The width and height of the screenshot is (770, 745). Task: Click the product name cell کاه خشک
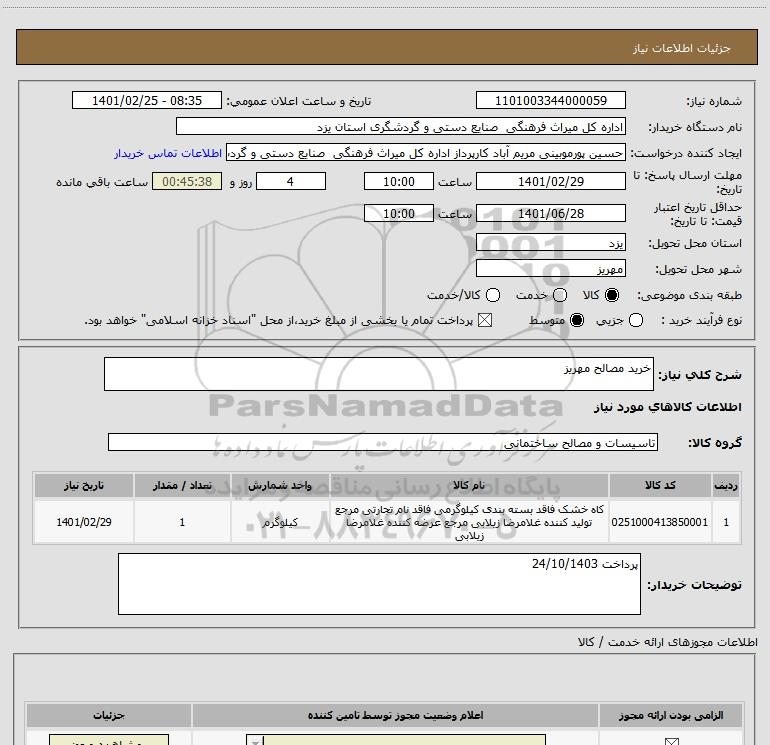[469, 522]
